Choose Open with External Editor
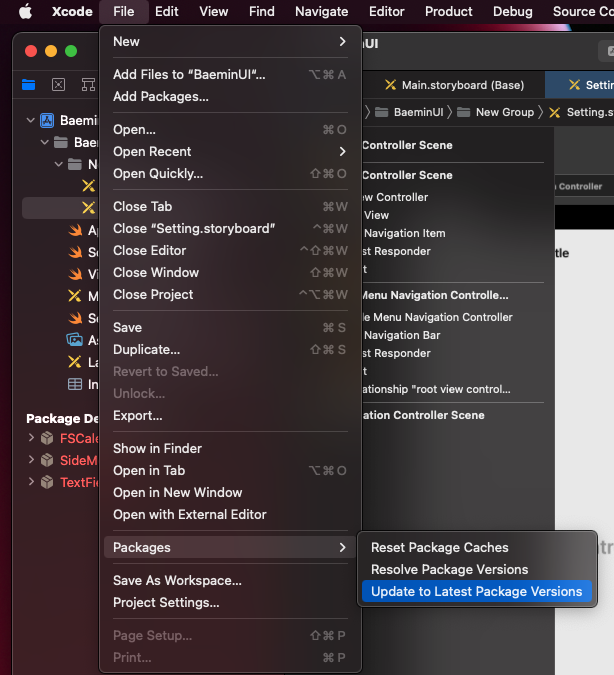 click(x=230, y=514)
